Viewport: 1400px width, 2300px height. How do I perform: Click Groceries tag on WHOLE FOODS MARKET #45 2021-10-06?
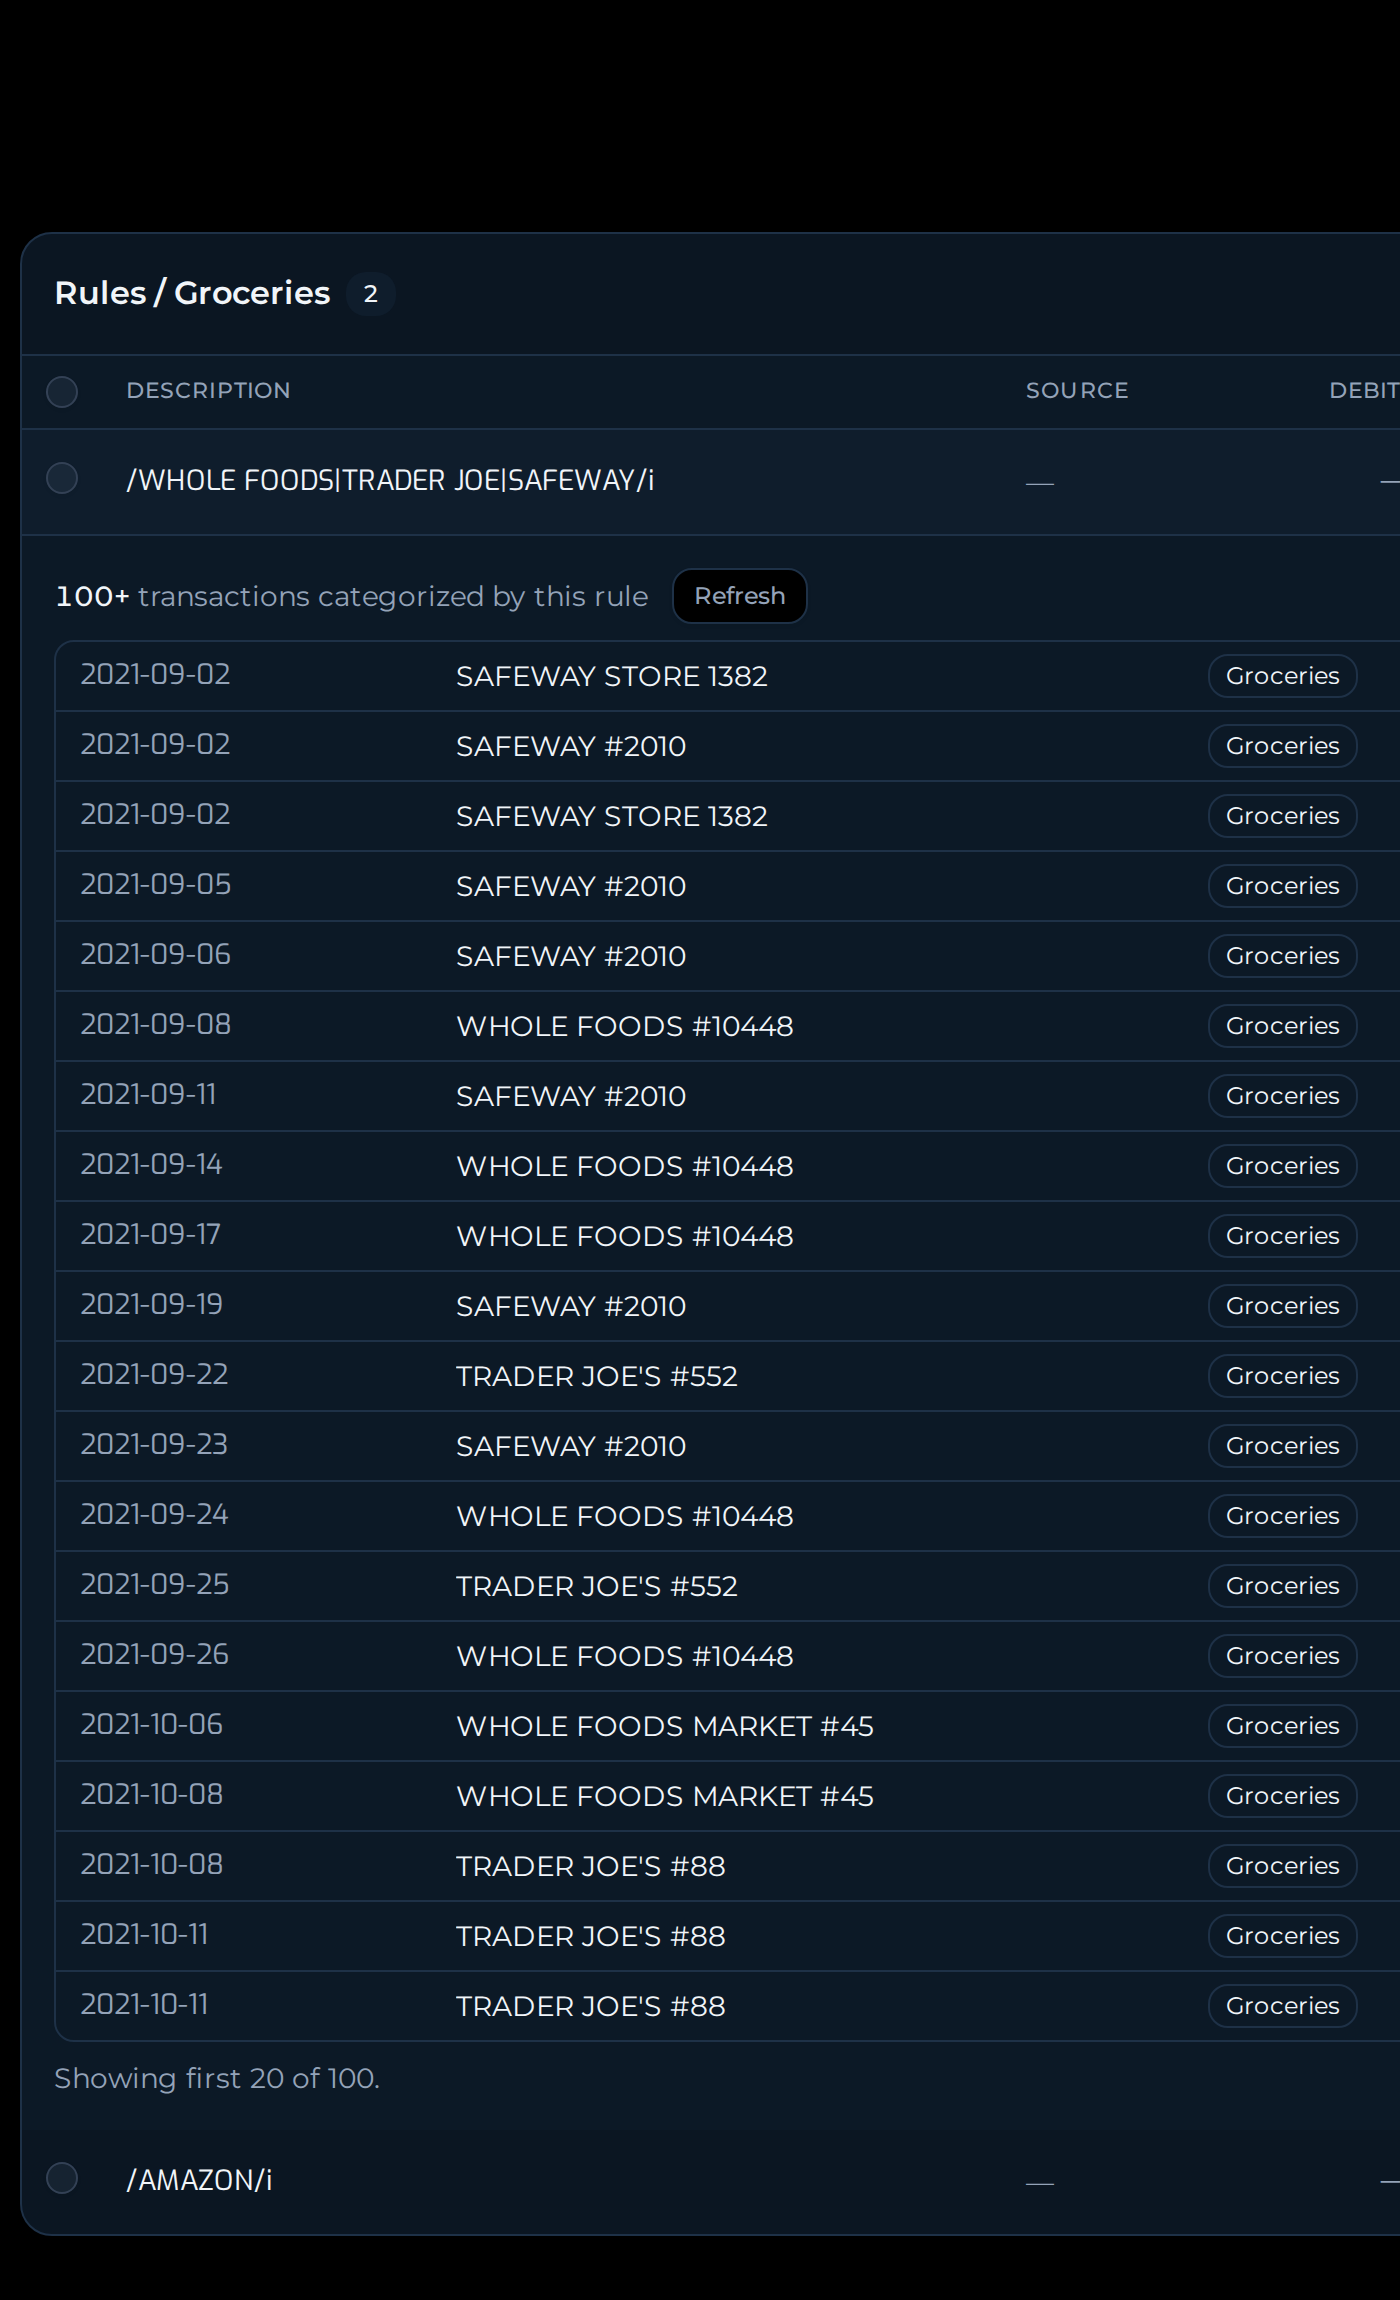[x=1282, y=1726]
